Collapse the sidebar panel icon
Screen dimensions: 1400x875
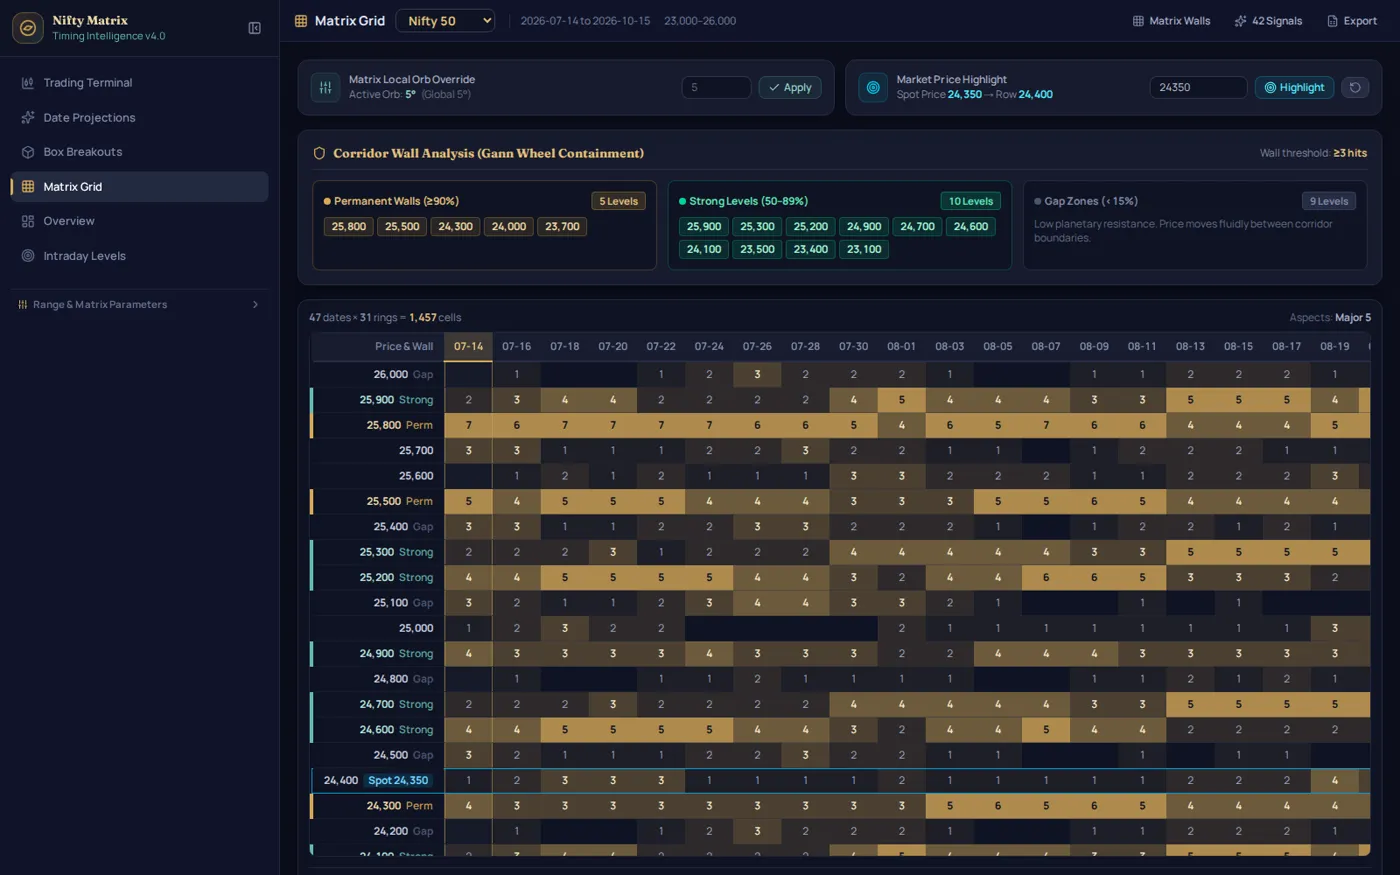[254, 28]
